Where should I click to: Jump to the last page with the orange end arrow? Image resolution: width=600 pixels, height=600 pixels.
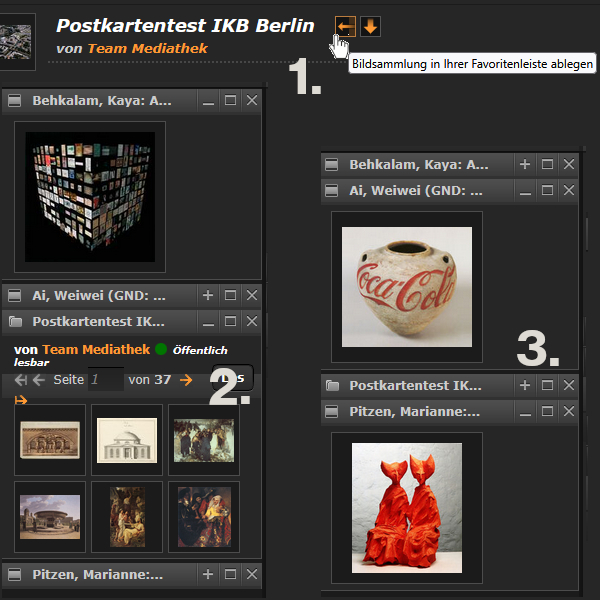pos(21,400)
